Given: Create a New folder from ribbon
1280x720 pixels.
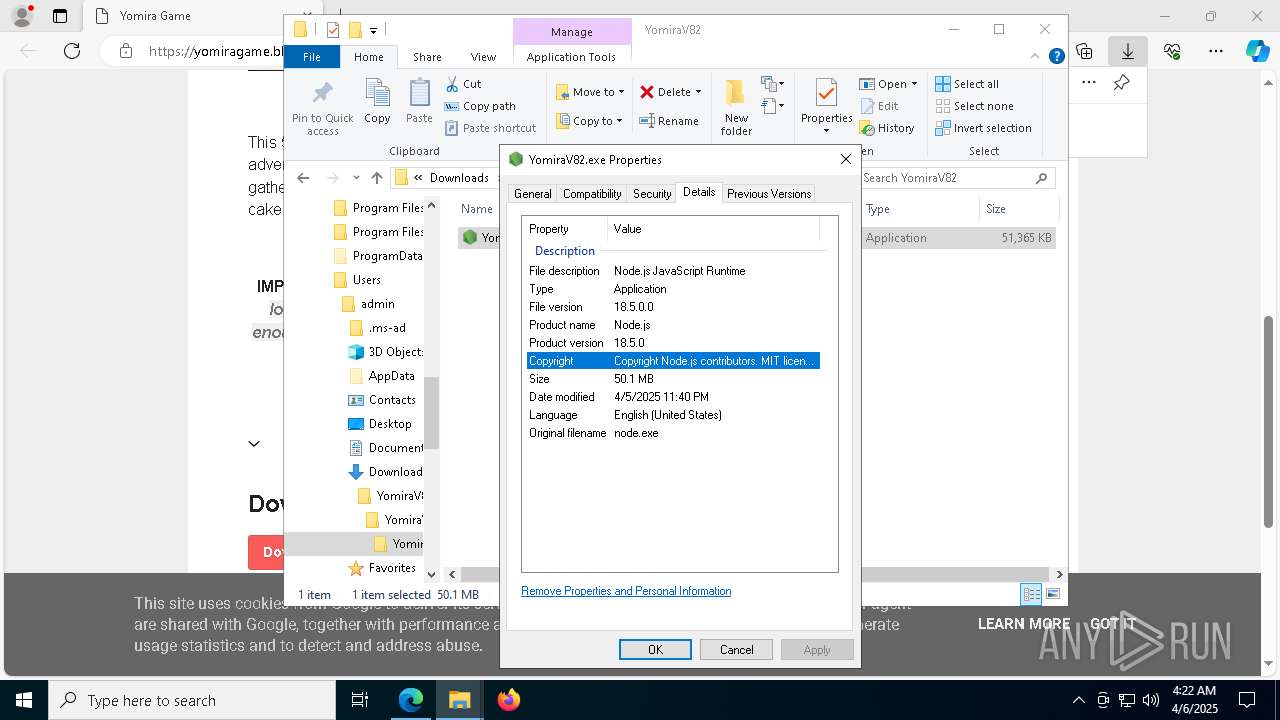Looking at the screenshot, I should click(x=736, y=108).
